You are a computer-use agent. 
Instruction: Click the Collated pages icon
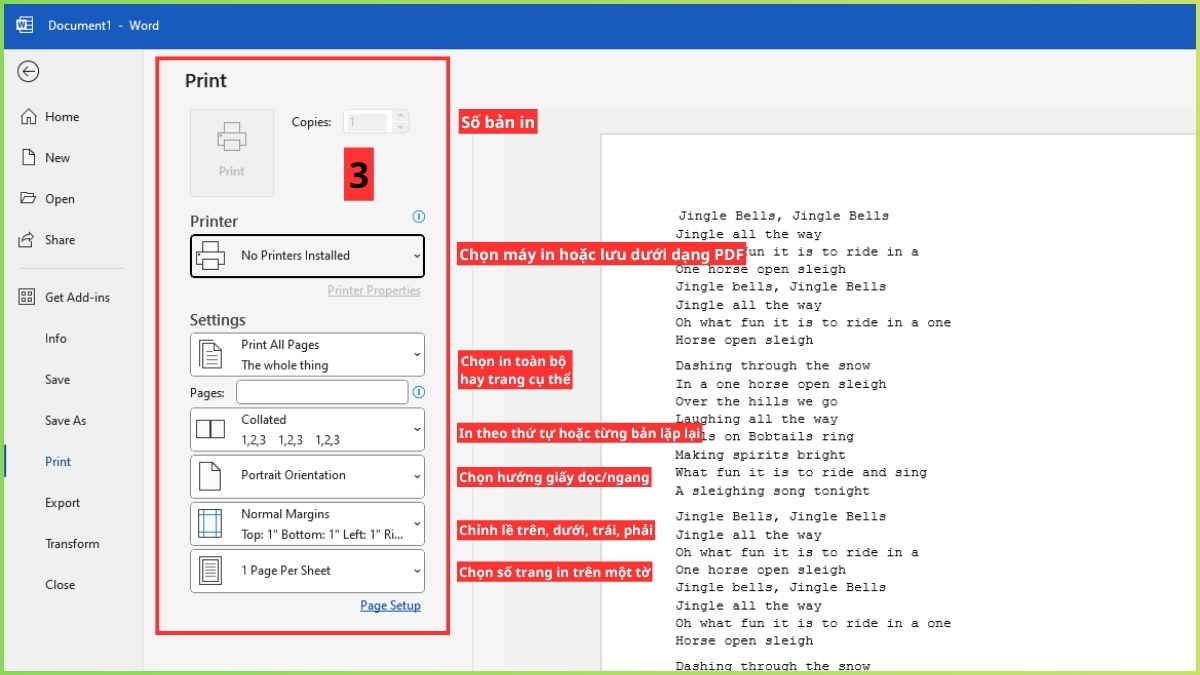[x=209, y=428]
